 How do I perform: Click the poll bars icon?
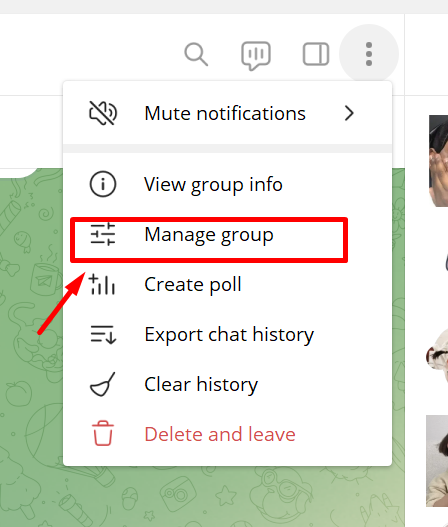coord(103,284)
